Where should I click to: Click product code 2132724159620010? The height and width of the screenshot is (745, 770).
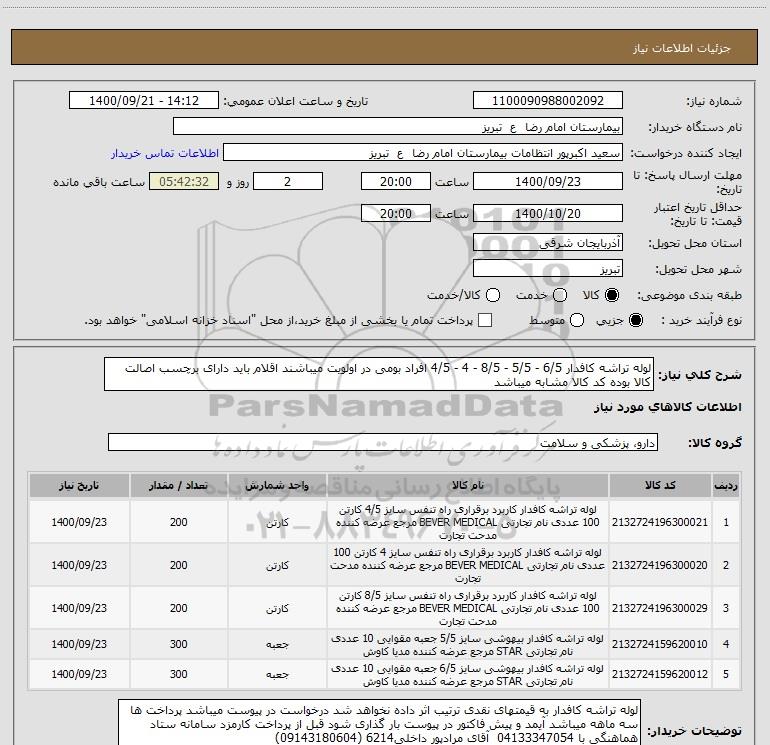(x=660, y=644)
